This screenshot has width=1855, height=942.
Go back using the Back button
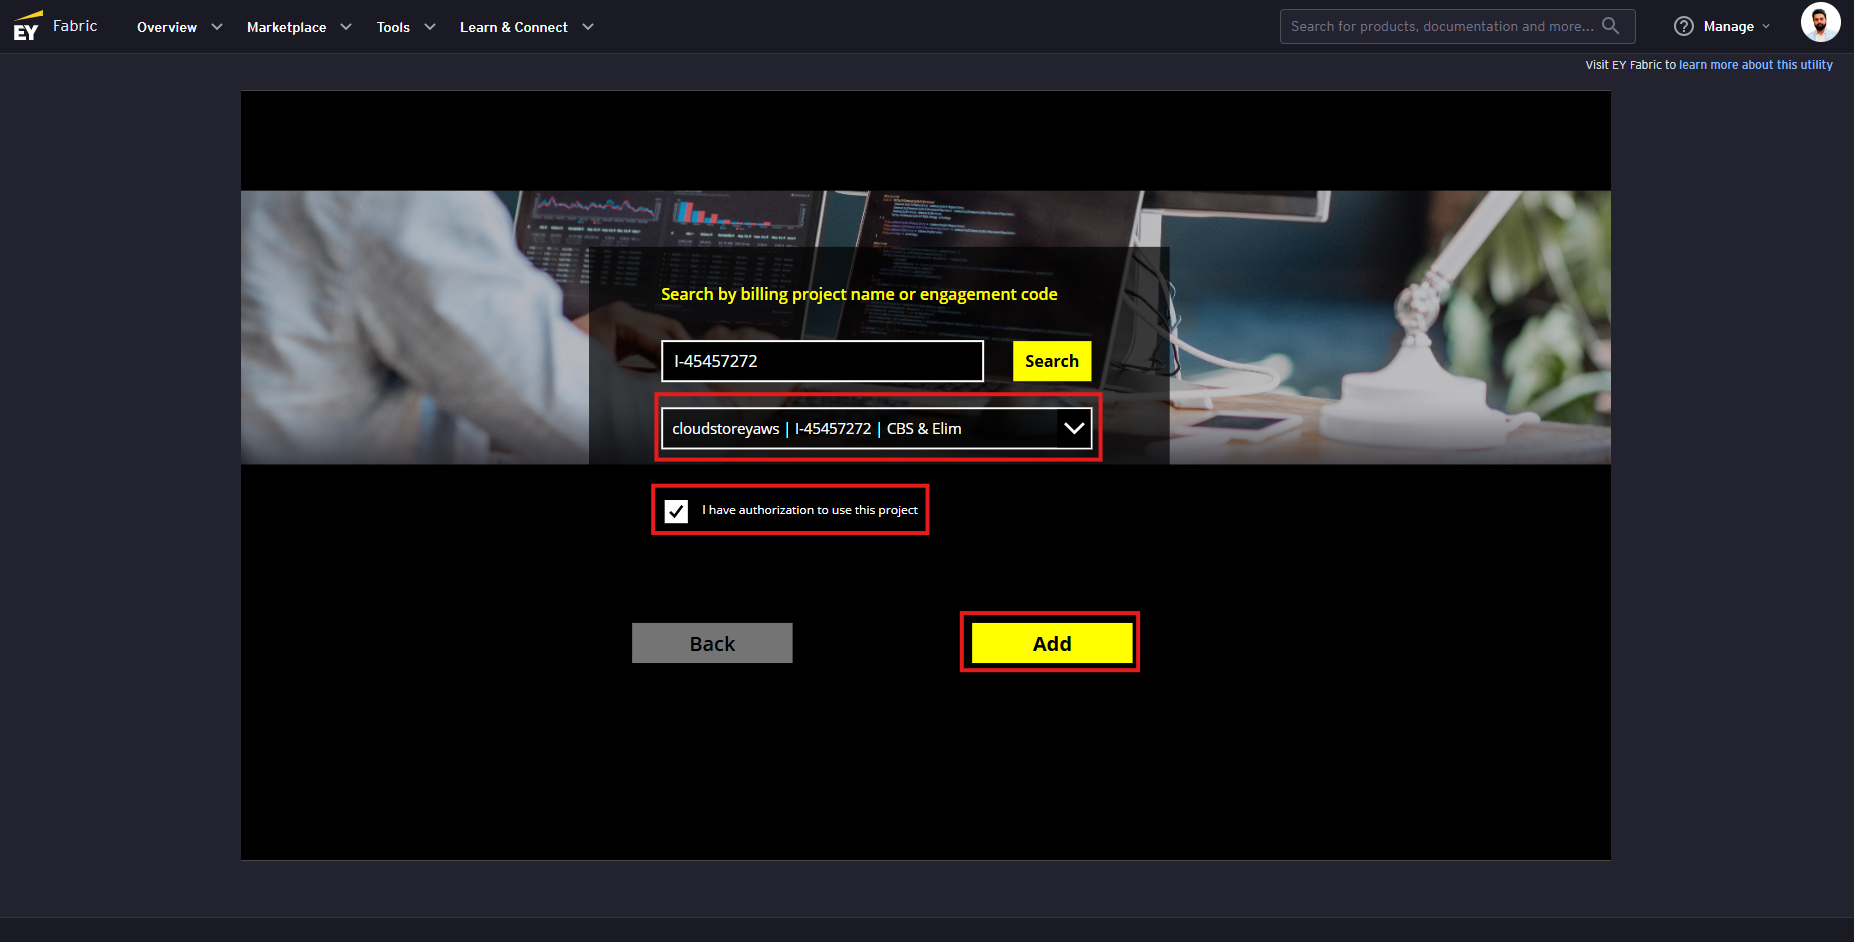click(x=712, y=643)
